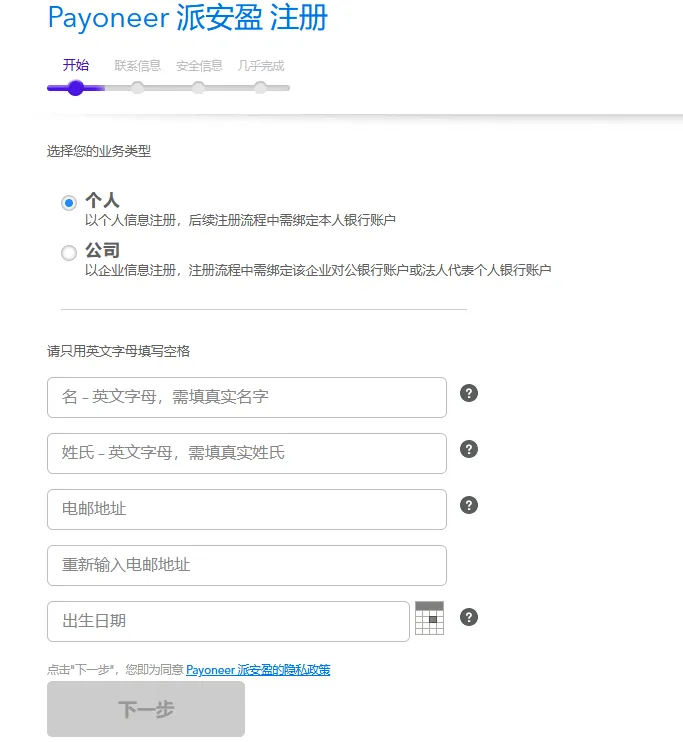Screen dimensions: 683x742
Task: Click the 公司 bold label
Action: point(102,250)
